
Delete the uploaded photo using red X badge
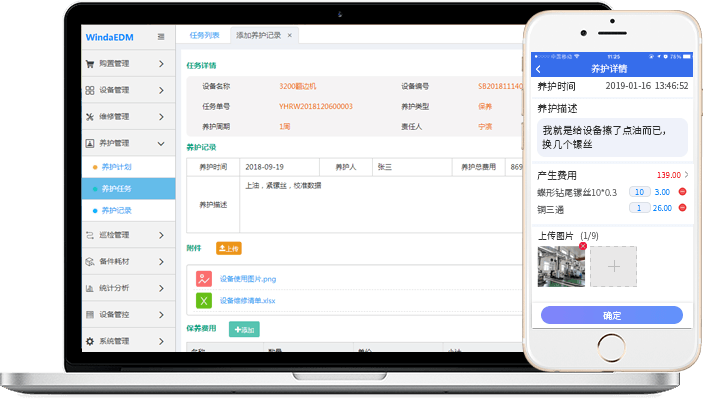pos(583,246)
